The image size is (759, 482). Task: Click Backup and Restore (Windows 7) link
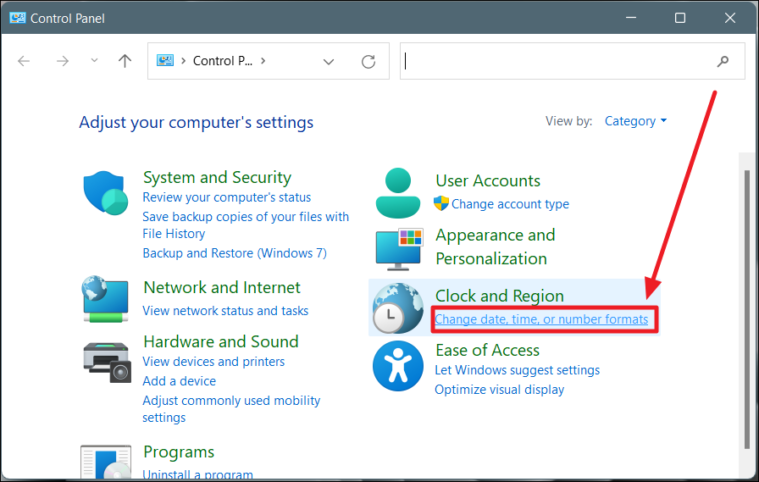(234, 253)
